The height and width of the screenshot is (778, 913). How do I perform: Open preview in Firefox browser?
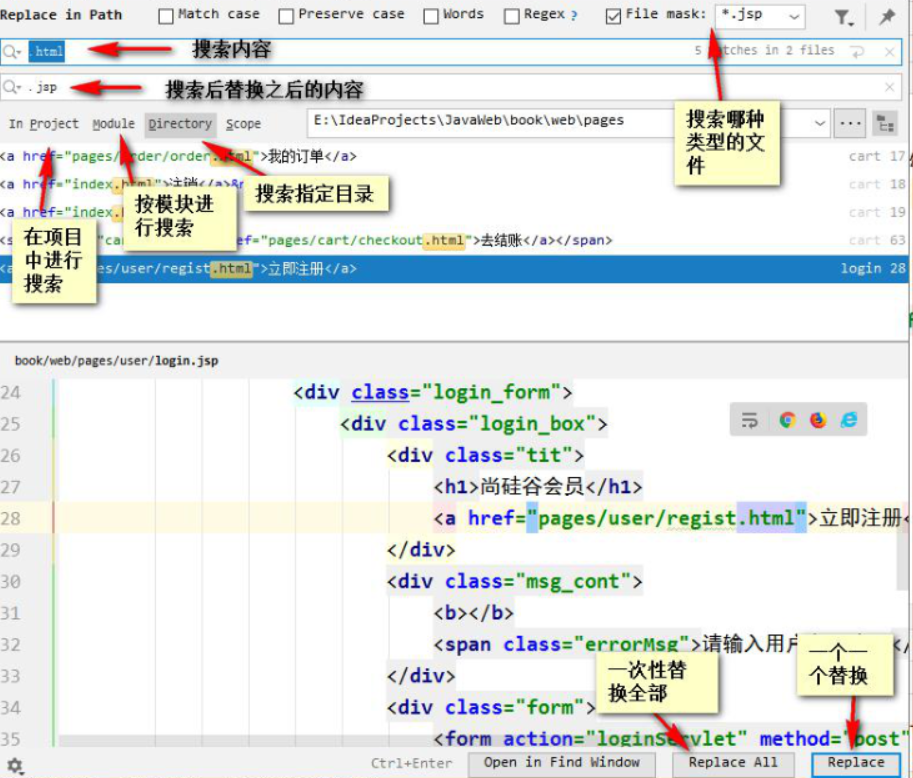818,420
